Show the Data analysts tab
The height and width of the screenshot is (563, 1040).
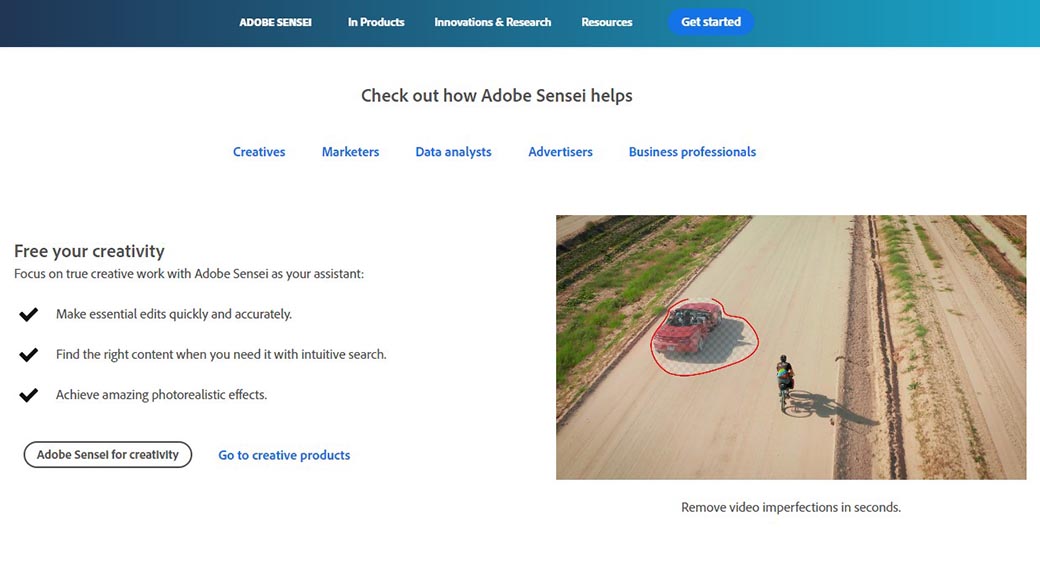point(453,152)
